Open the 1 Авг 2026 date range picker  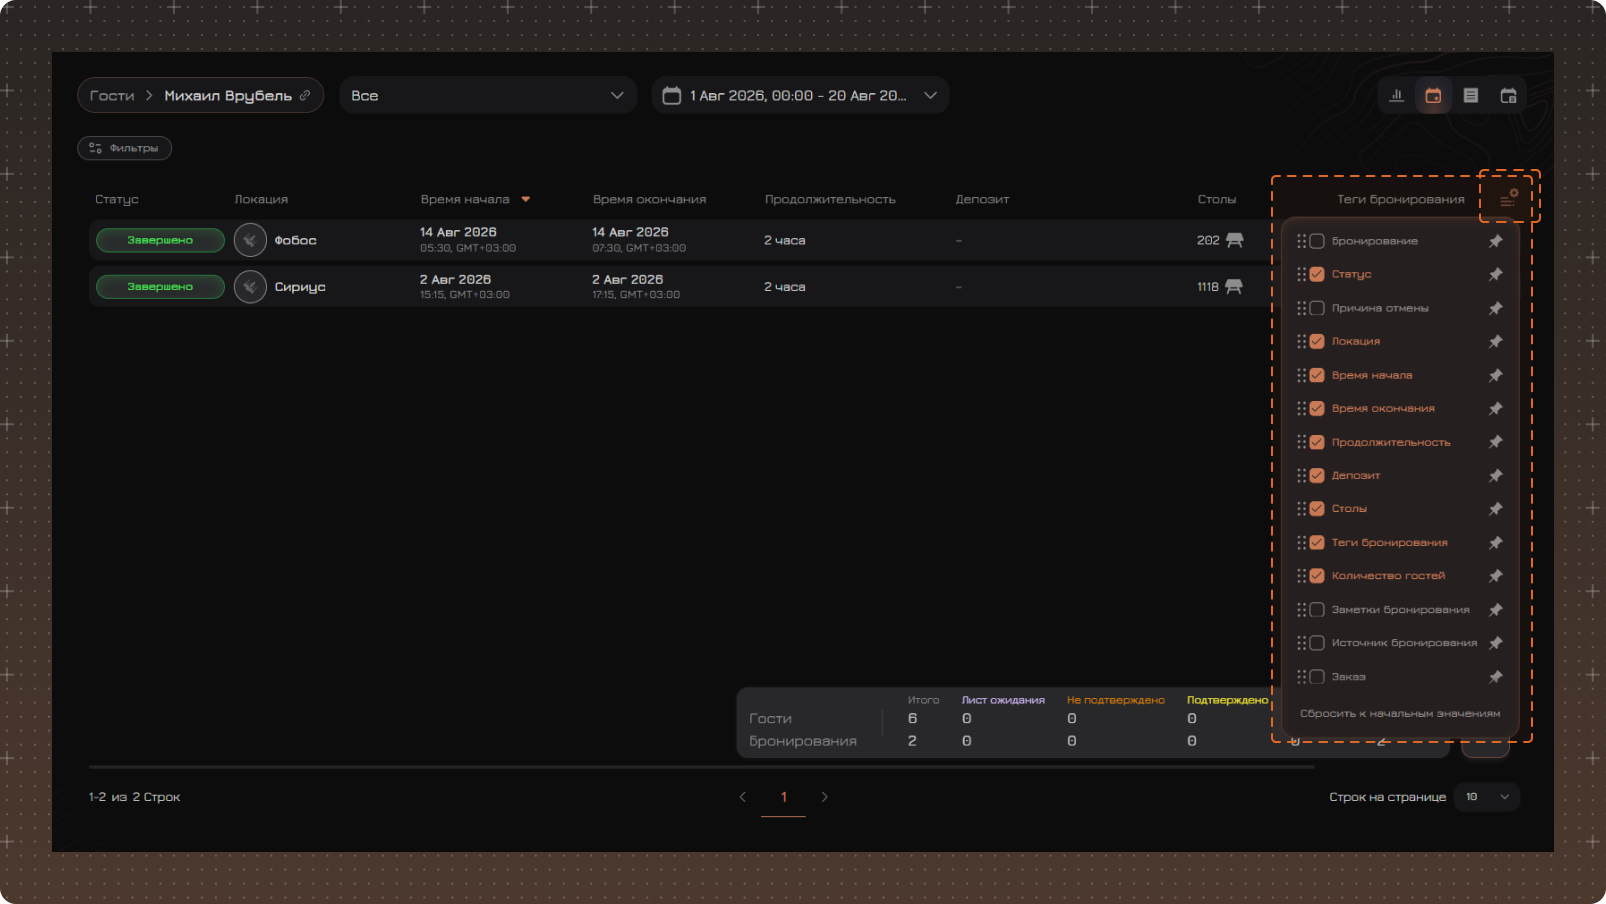[800, 96]
